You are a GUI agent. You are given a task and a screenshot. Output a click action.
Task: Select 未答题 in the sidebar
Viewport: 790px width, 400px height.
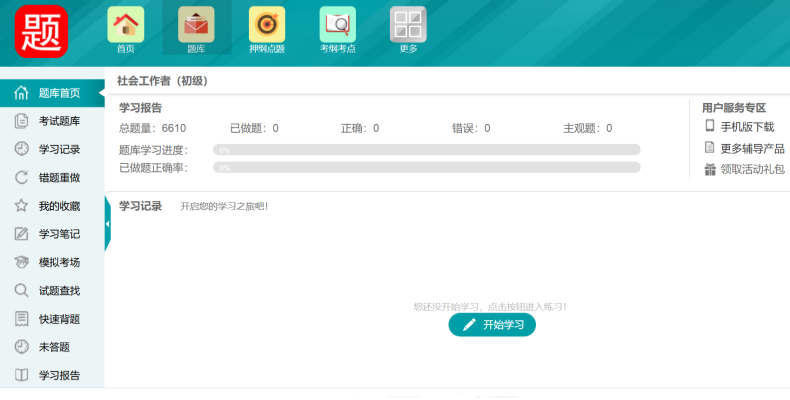[52, 347]
